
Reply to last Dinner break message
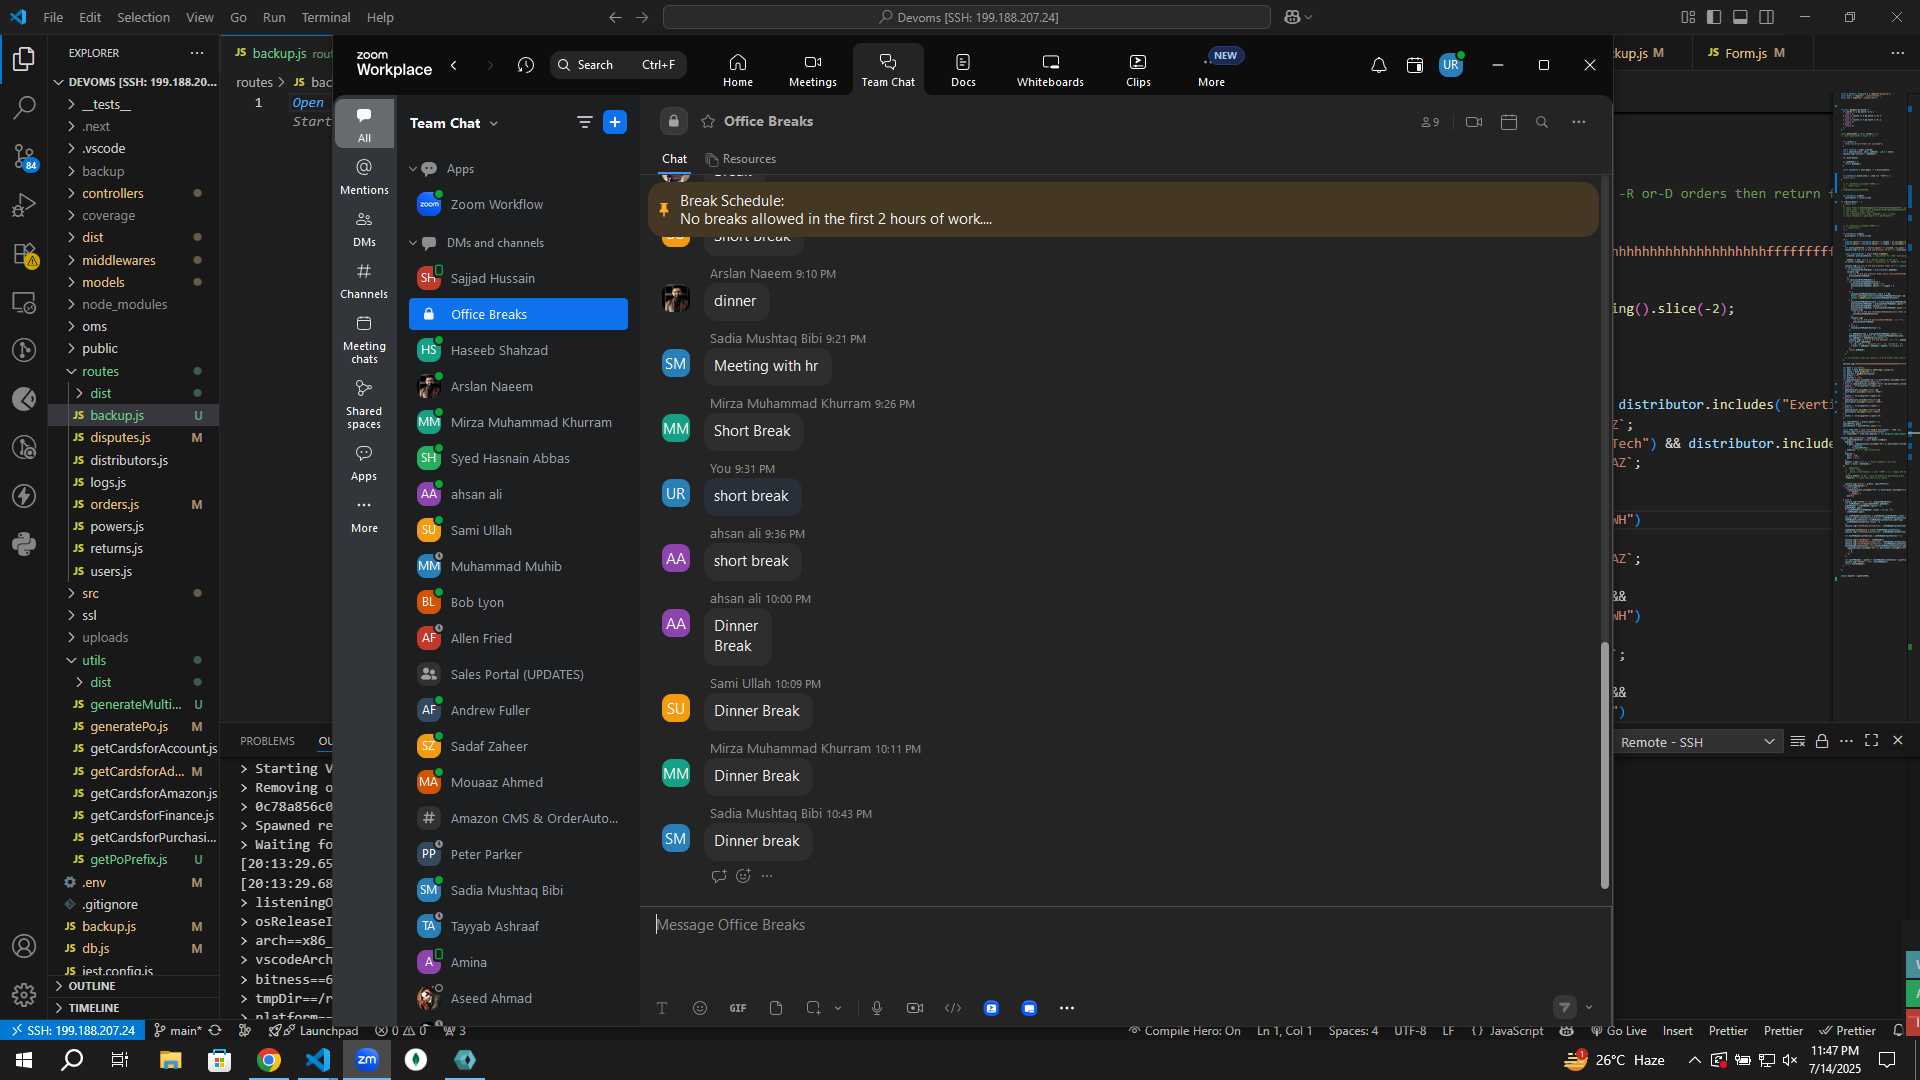coord(718,876)
